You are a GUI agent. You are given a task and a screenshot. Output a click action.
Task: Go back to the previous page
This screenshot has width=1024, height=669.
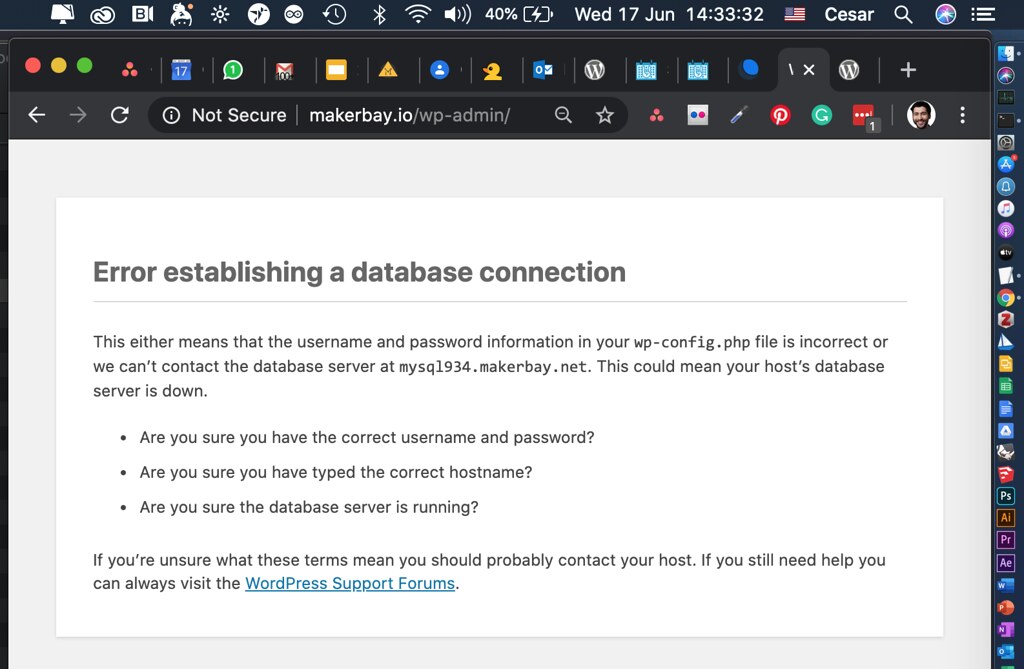[x=37, y=115]
